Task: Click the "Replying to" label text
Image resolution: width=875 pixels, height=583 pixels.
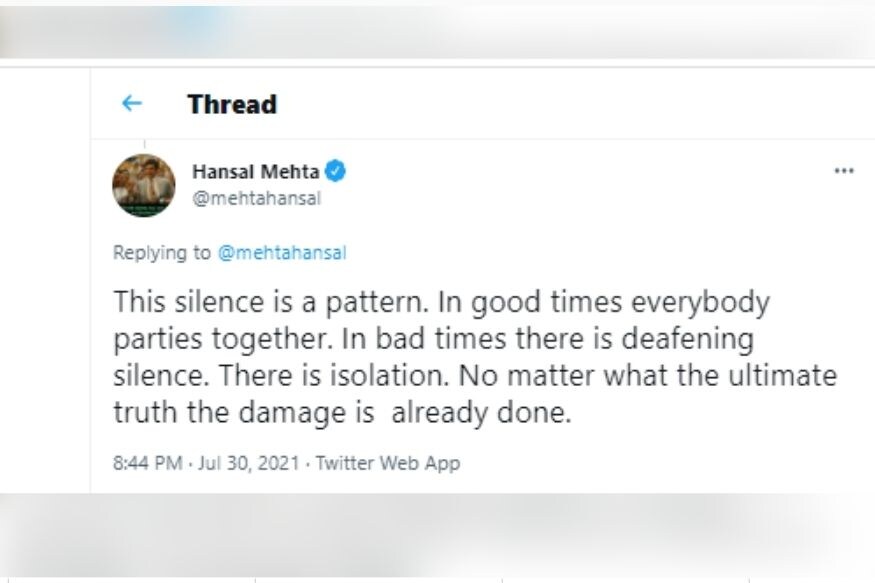Action: coord(162,253)
